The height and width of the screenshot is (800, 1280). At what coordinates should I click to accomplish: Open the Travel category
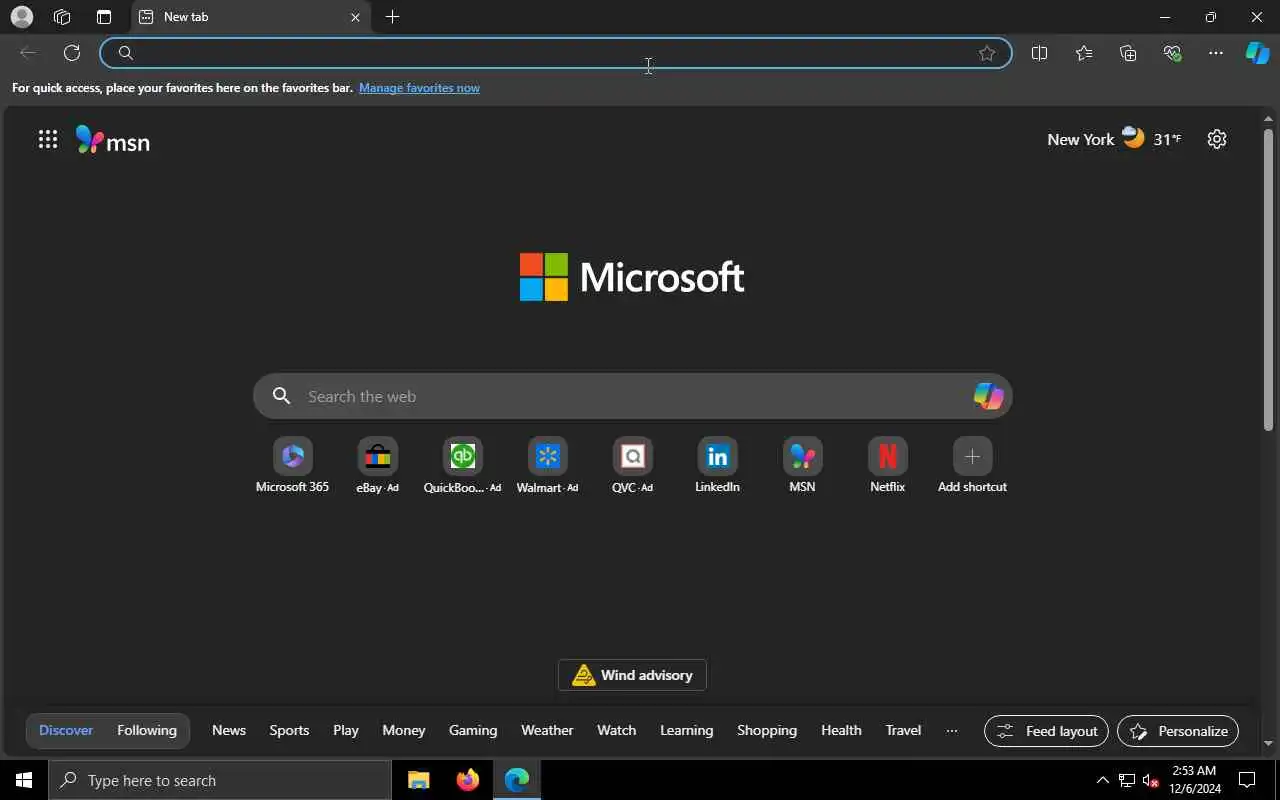[x=903, y=730]
